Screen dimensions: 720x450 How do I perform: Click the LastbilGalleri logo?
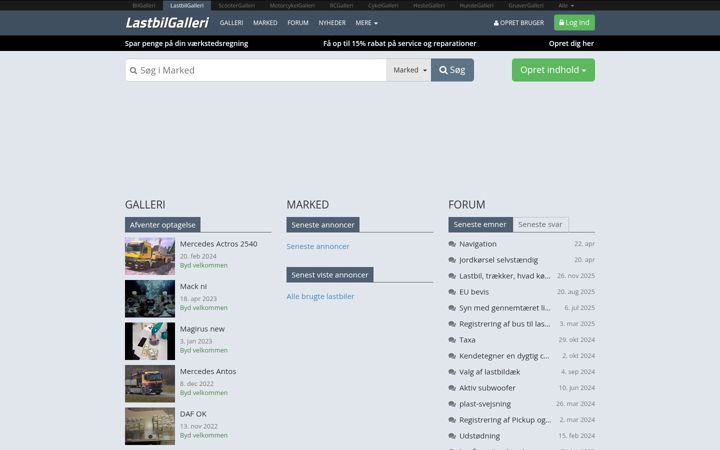point(167,22)
